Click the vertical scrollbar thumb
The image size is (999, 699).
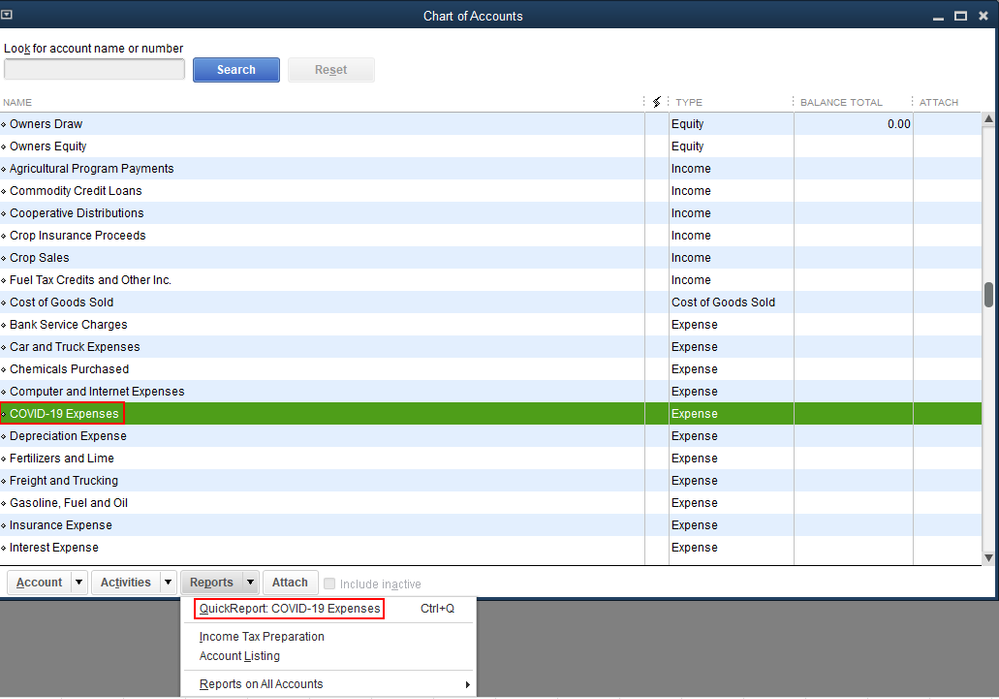(x=989, y=296)
